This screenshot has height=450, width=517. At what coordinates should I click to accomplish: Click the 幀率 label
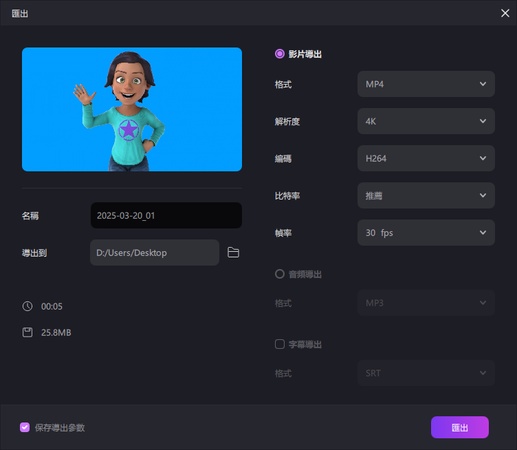pos(283,233)
